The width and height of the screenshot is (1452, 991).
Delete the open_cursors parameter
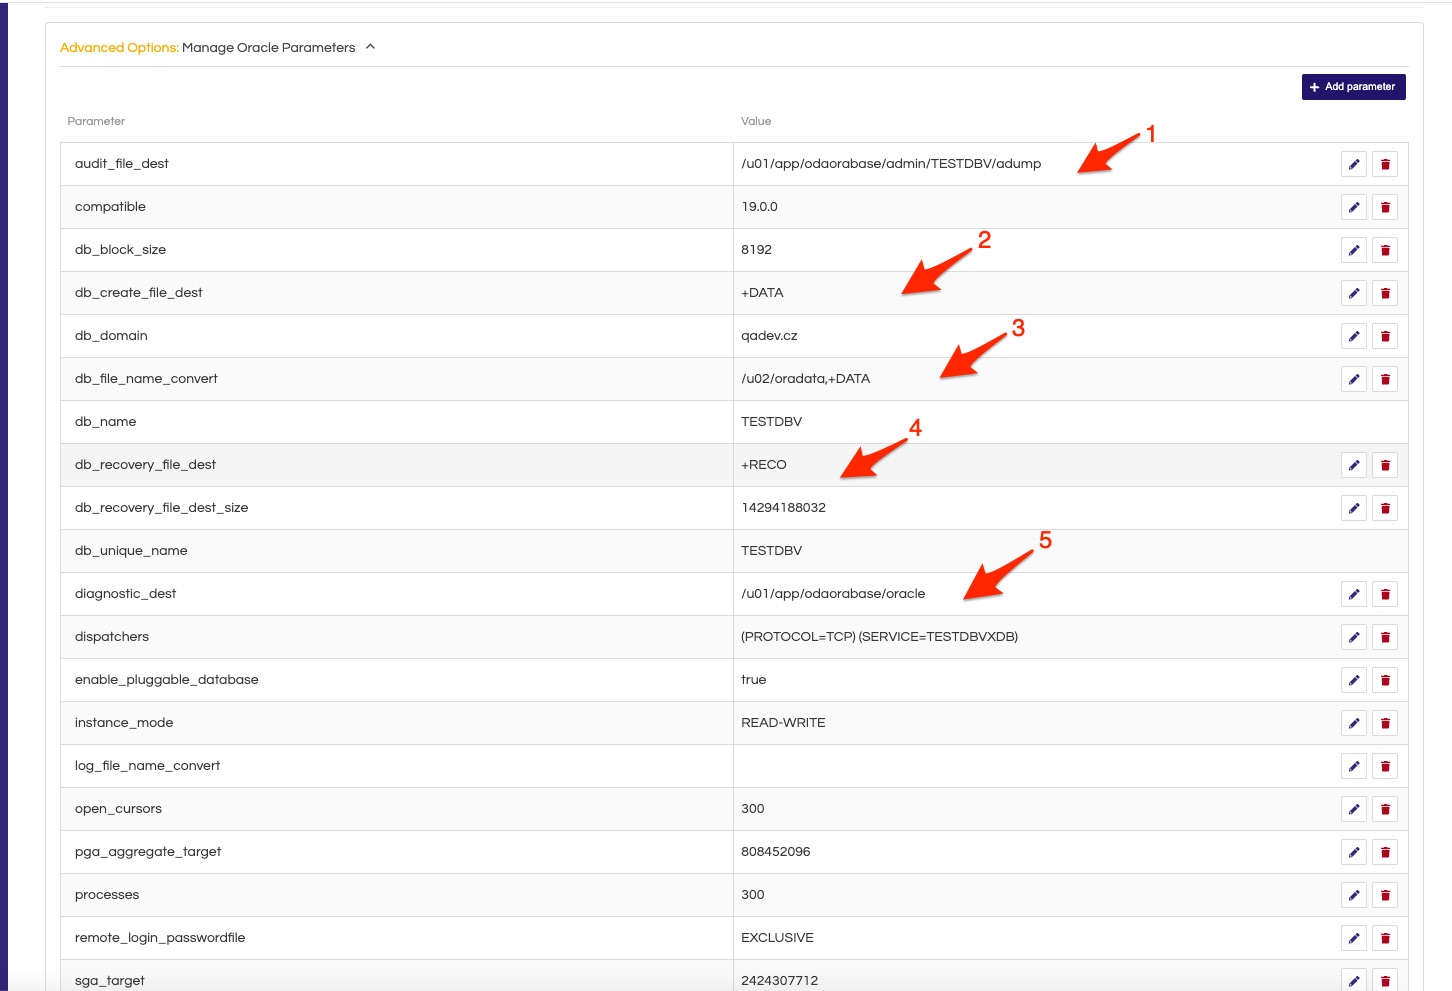1384,809
